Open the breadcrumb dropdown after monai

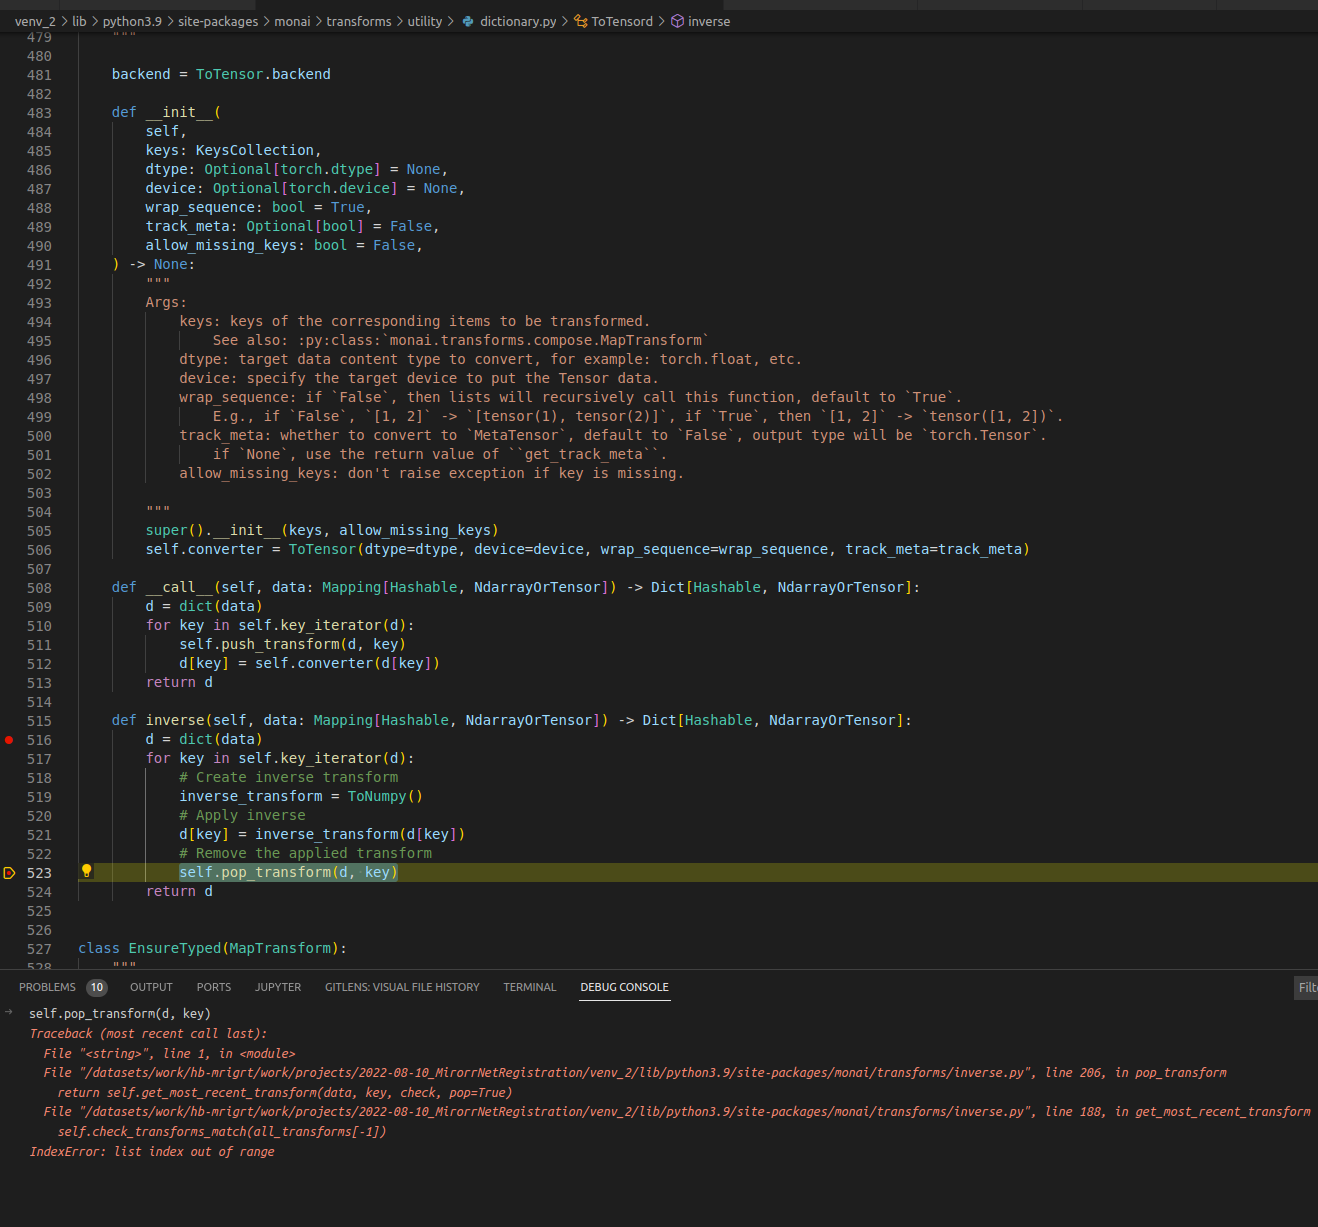click(x=317, y=21)
